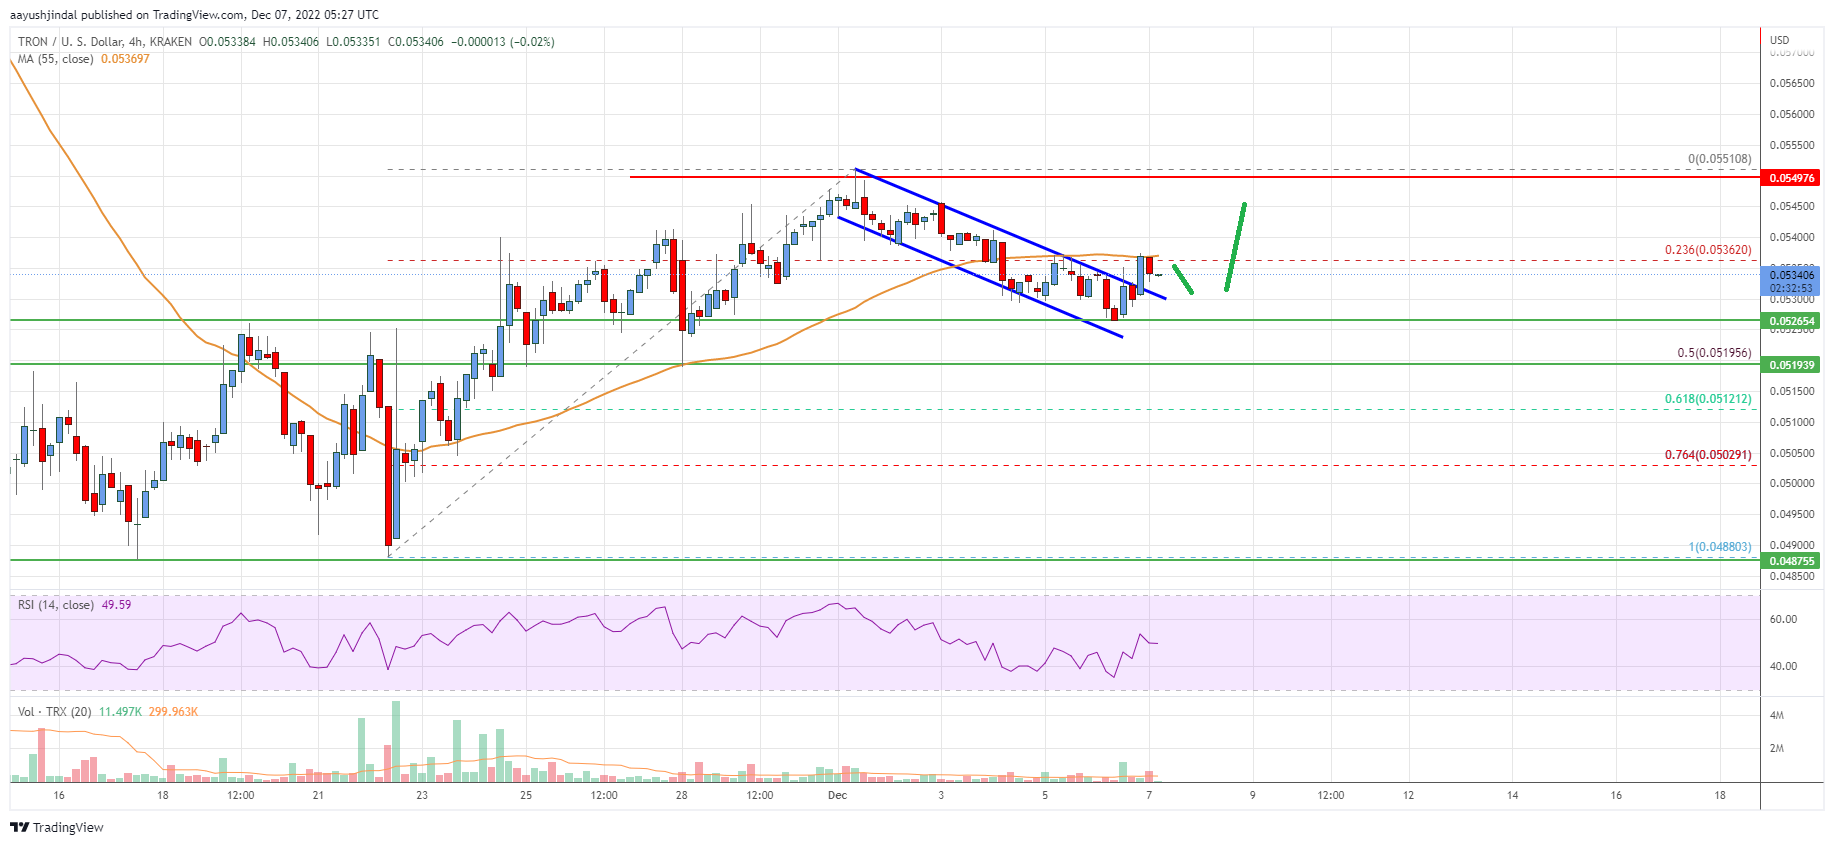Screen dimensions: 1834x845
Task: Click the 0.056000 price axis label
Action: pyautogui.click(x=1792, y=114)
